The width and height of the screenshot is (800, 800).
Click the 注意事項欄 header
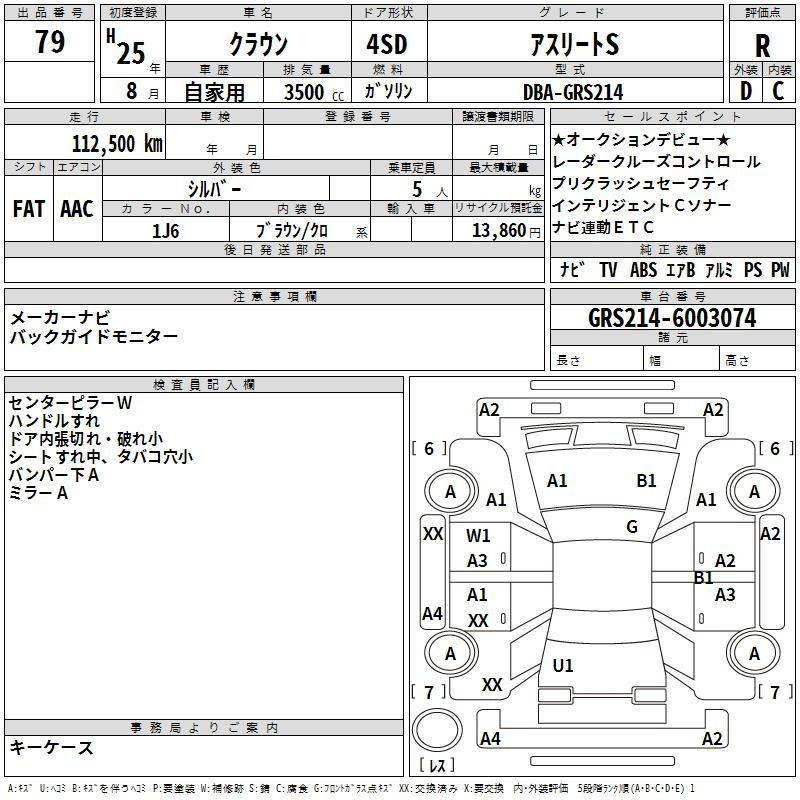274,296
